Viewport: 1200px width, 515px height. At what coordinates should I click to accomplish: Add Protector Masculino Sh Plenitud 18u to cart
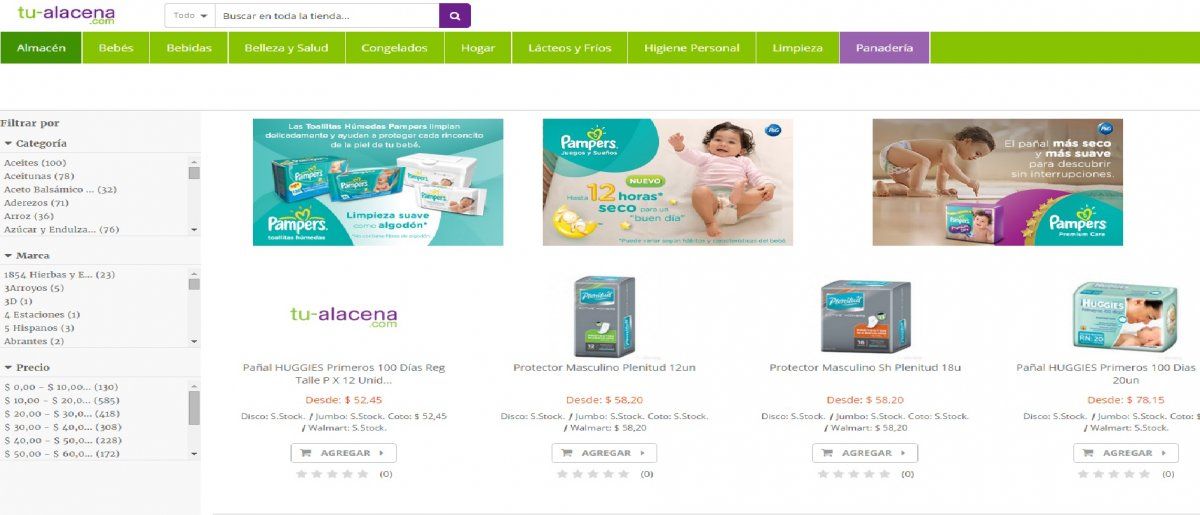tap(865, 453)
